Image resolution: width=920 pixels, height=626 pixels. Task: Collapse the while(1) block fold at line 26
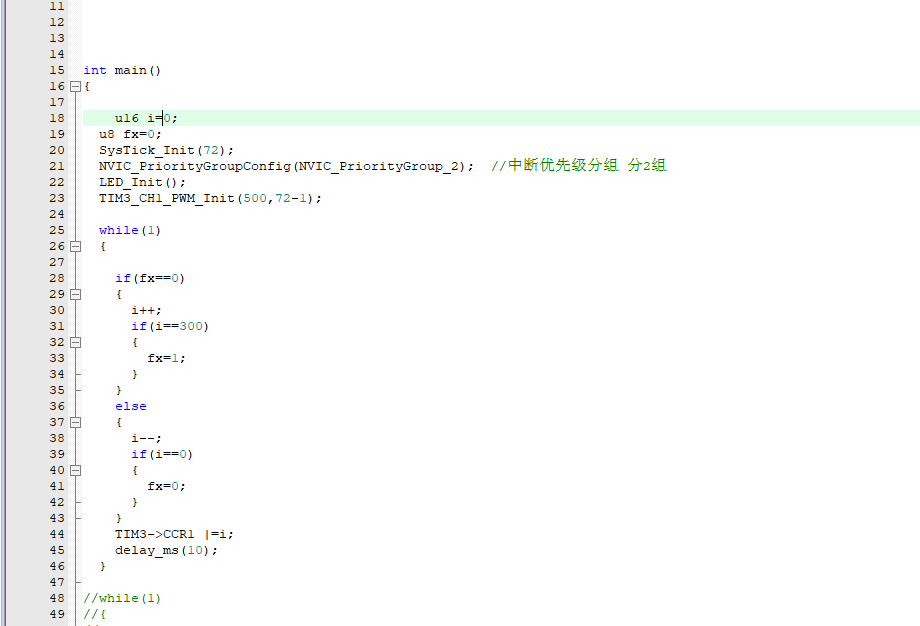[x=75, y=246]
